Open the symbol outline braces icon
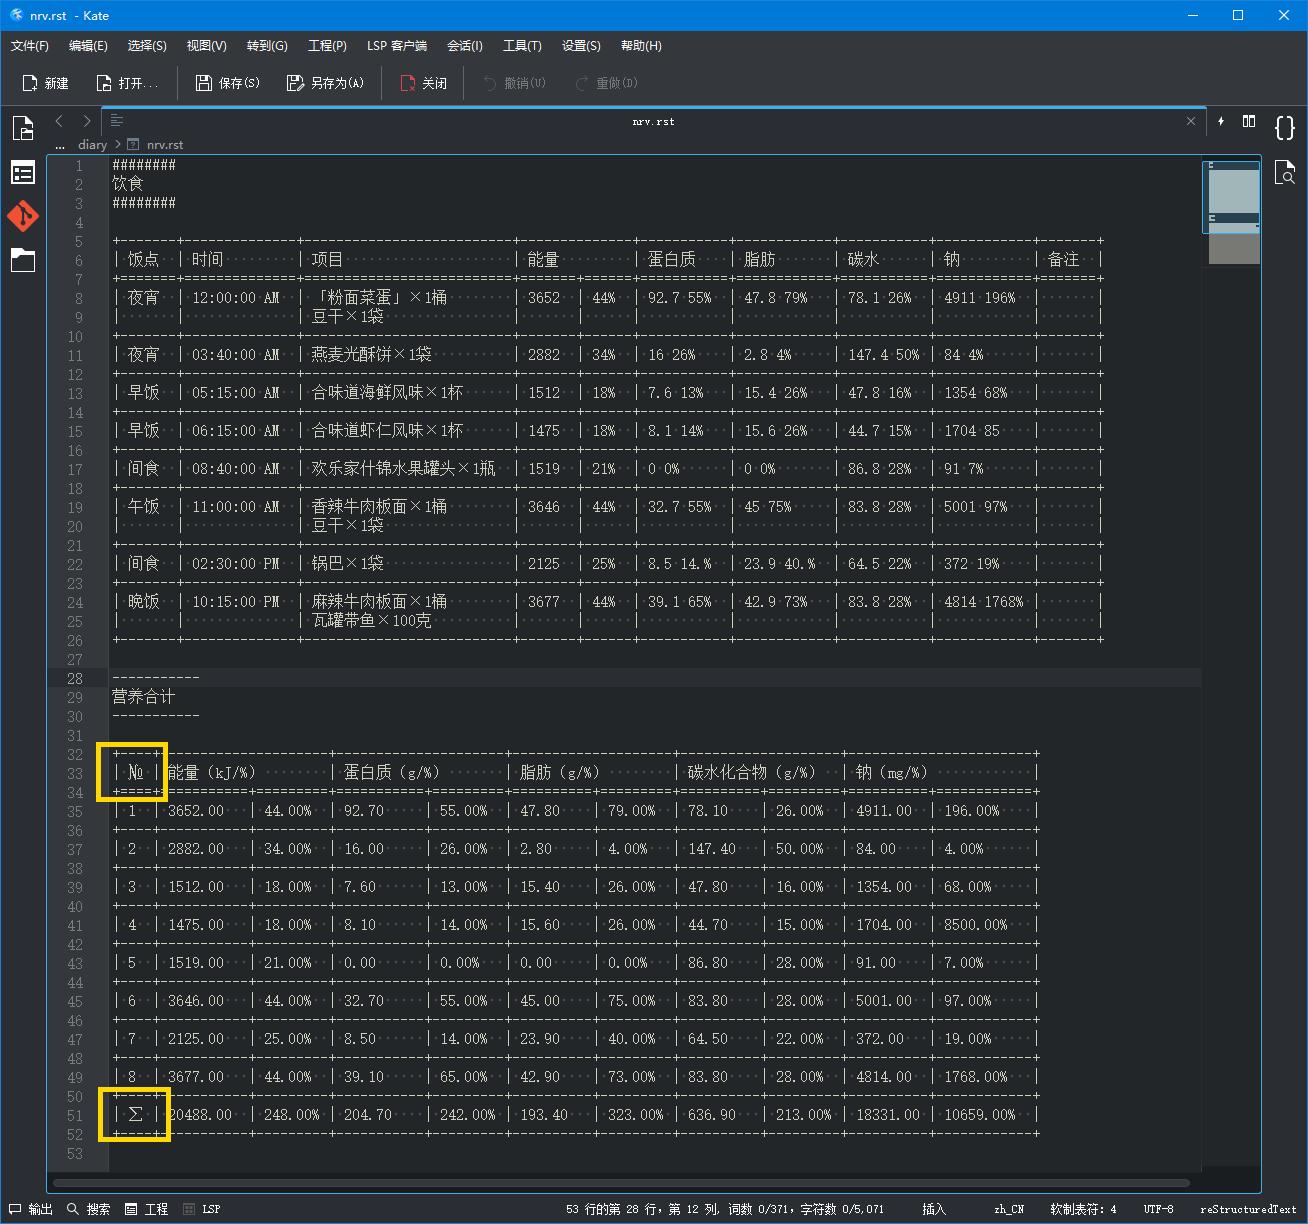This screenshot has width=1308, height=1224. (x=1285, y=127)
